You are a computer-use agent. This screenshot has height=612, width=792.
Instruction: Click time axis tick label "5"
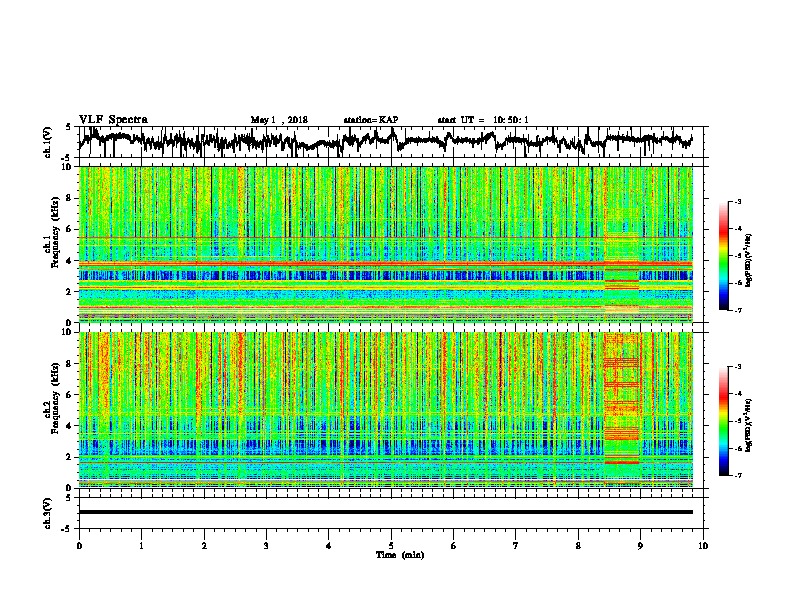(x=391, y=546)
